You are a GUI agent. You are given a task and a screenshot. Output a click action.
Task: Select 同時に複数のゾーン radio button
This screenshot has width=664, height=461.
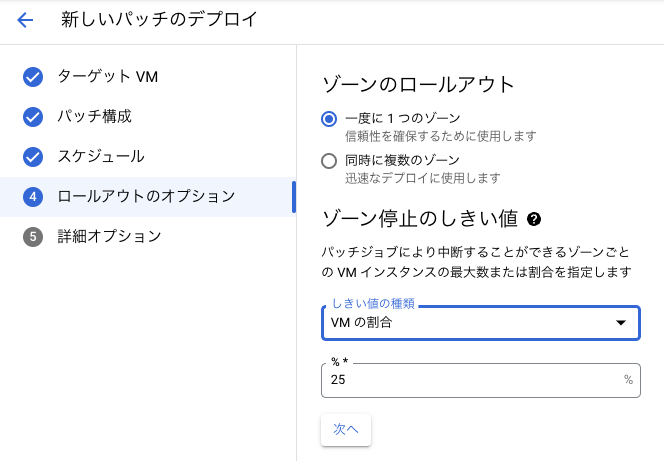[329, 160]
